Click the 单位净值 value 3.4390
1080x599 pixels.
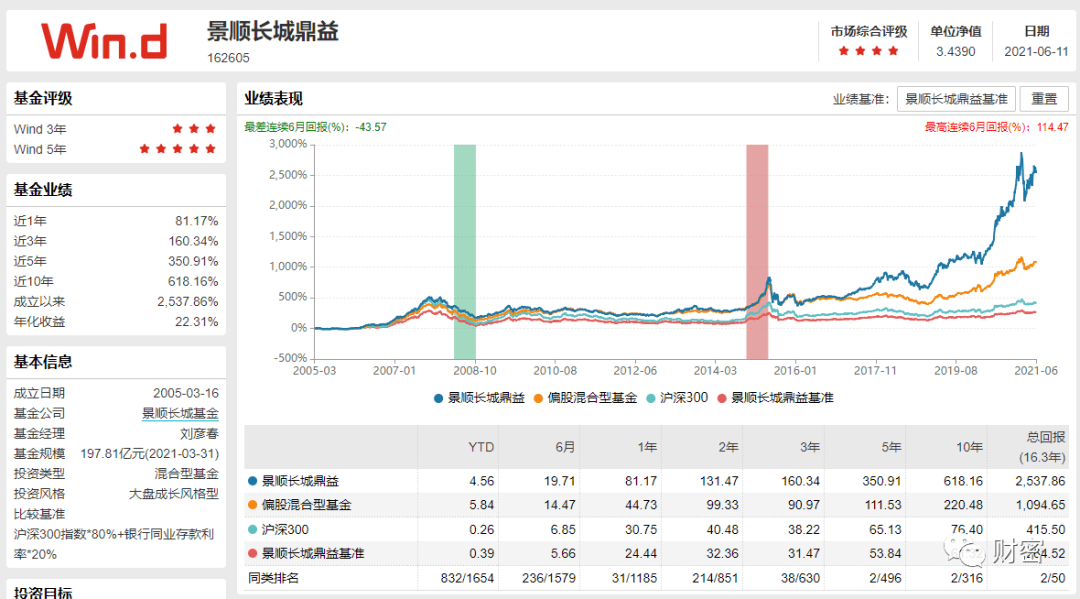pos(955,52)
